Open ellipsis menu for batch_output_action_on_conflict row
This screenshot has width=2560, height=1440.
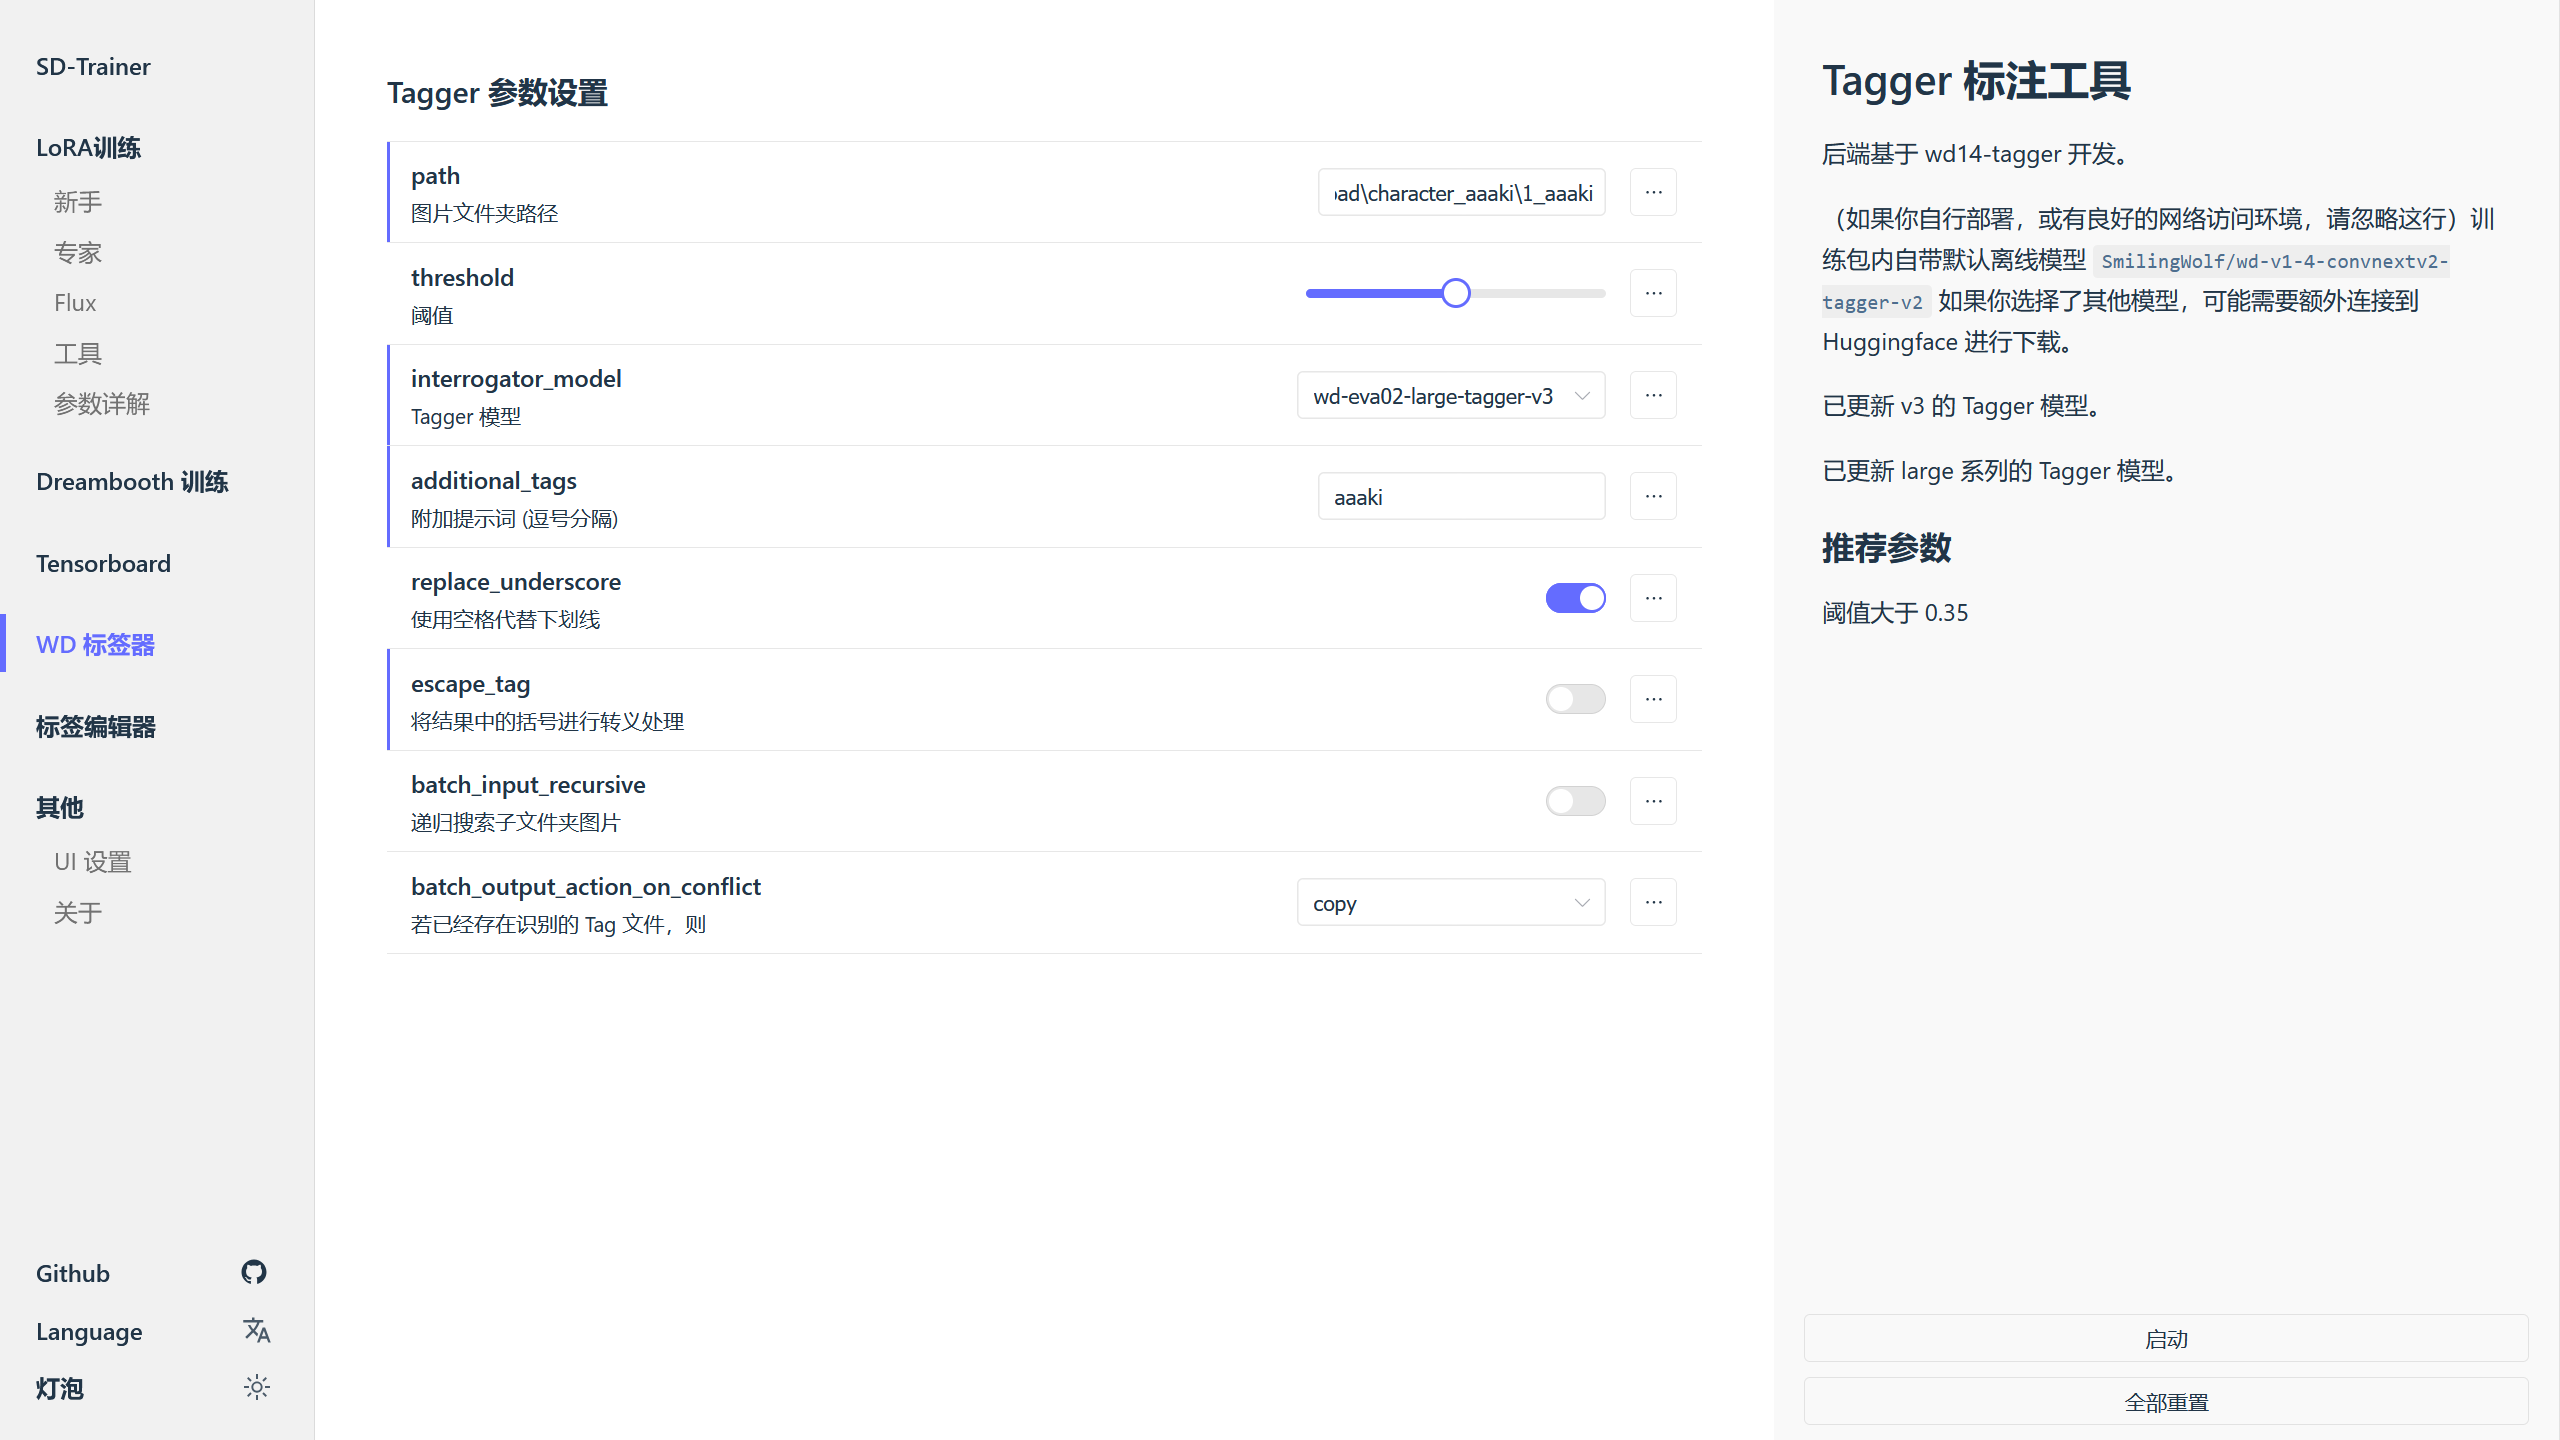(1653, 902)
